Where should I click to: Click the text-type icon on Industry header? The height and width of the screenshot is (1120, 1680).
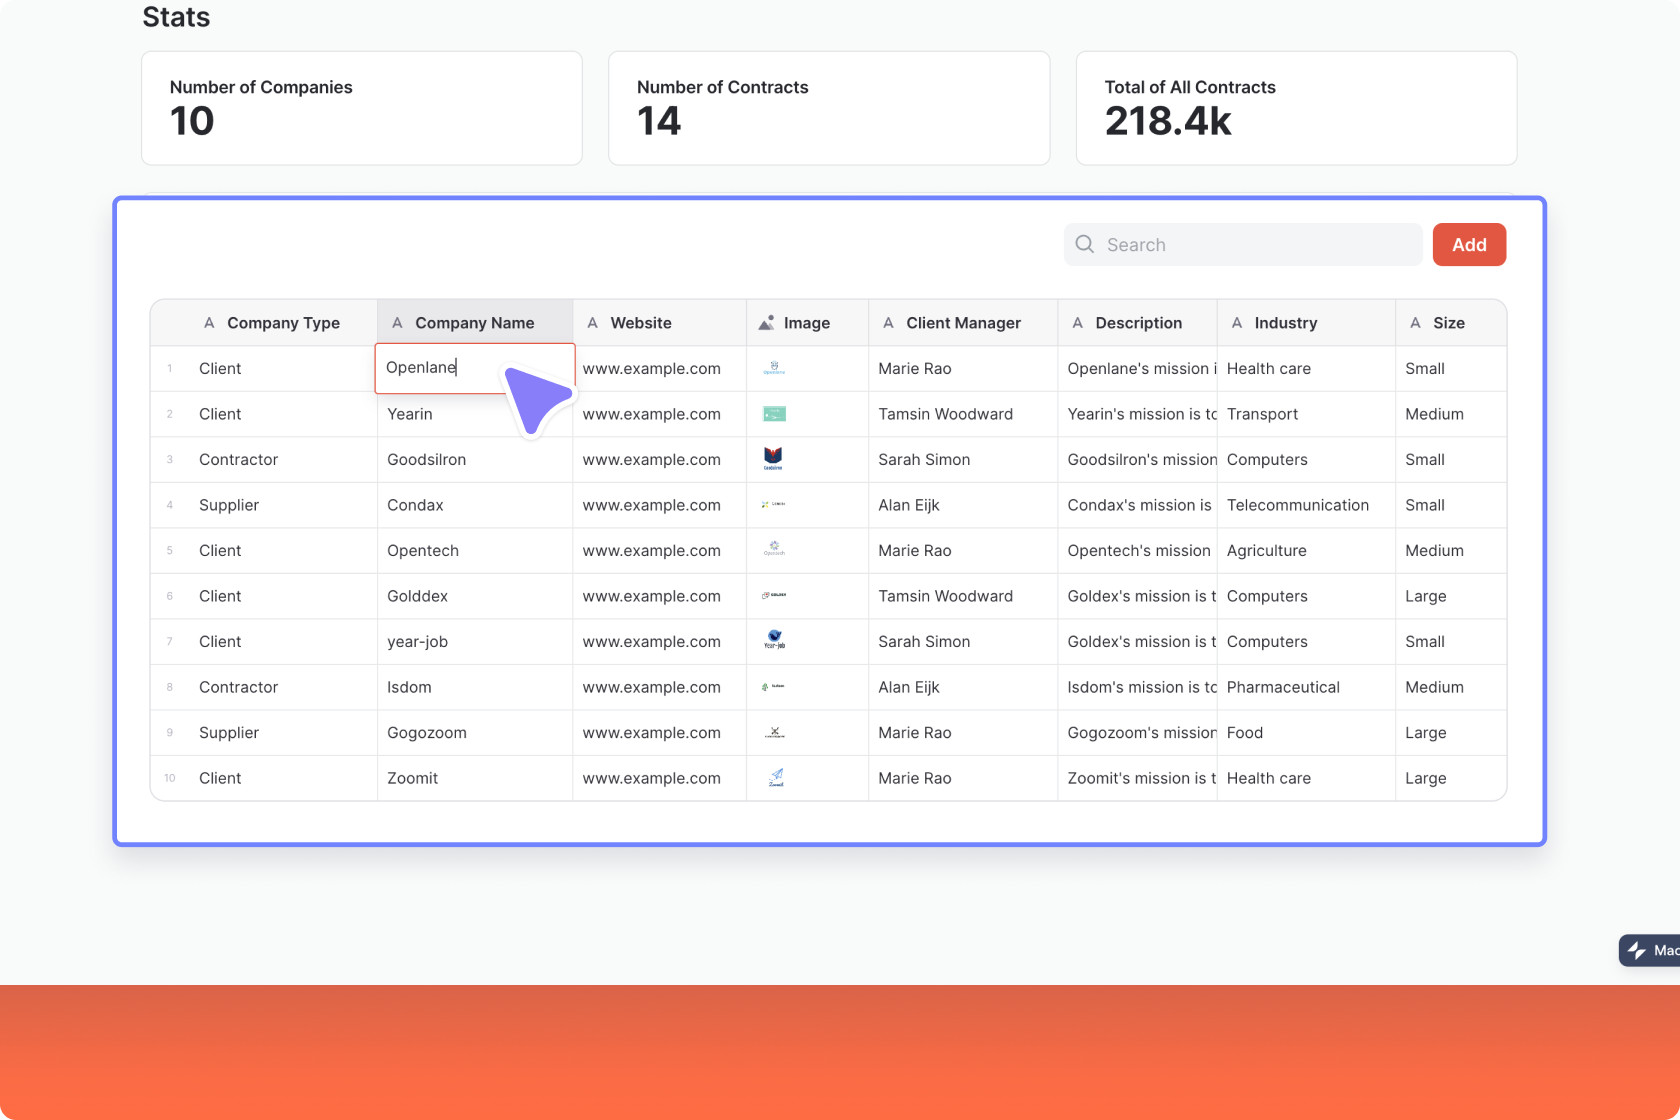pyautogui.click(x=1237, y=322)
